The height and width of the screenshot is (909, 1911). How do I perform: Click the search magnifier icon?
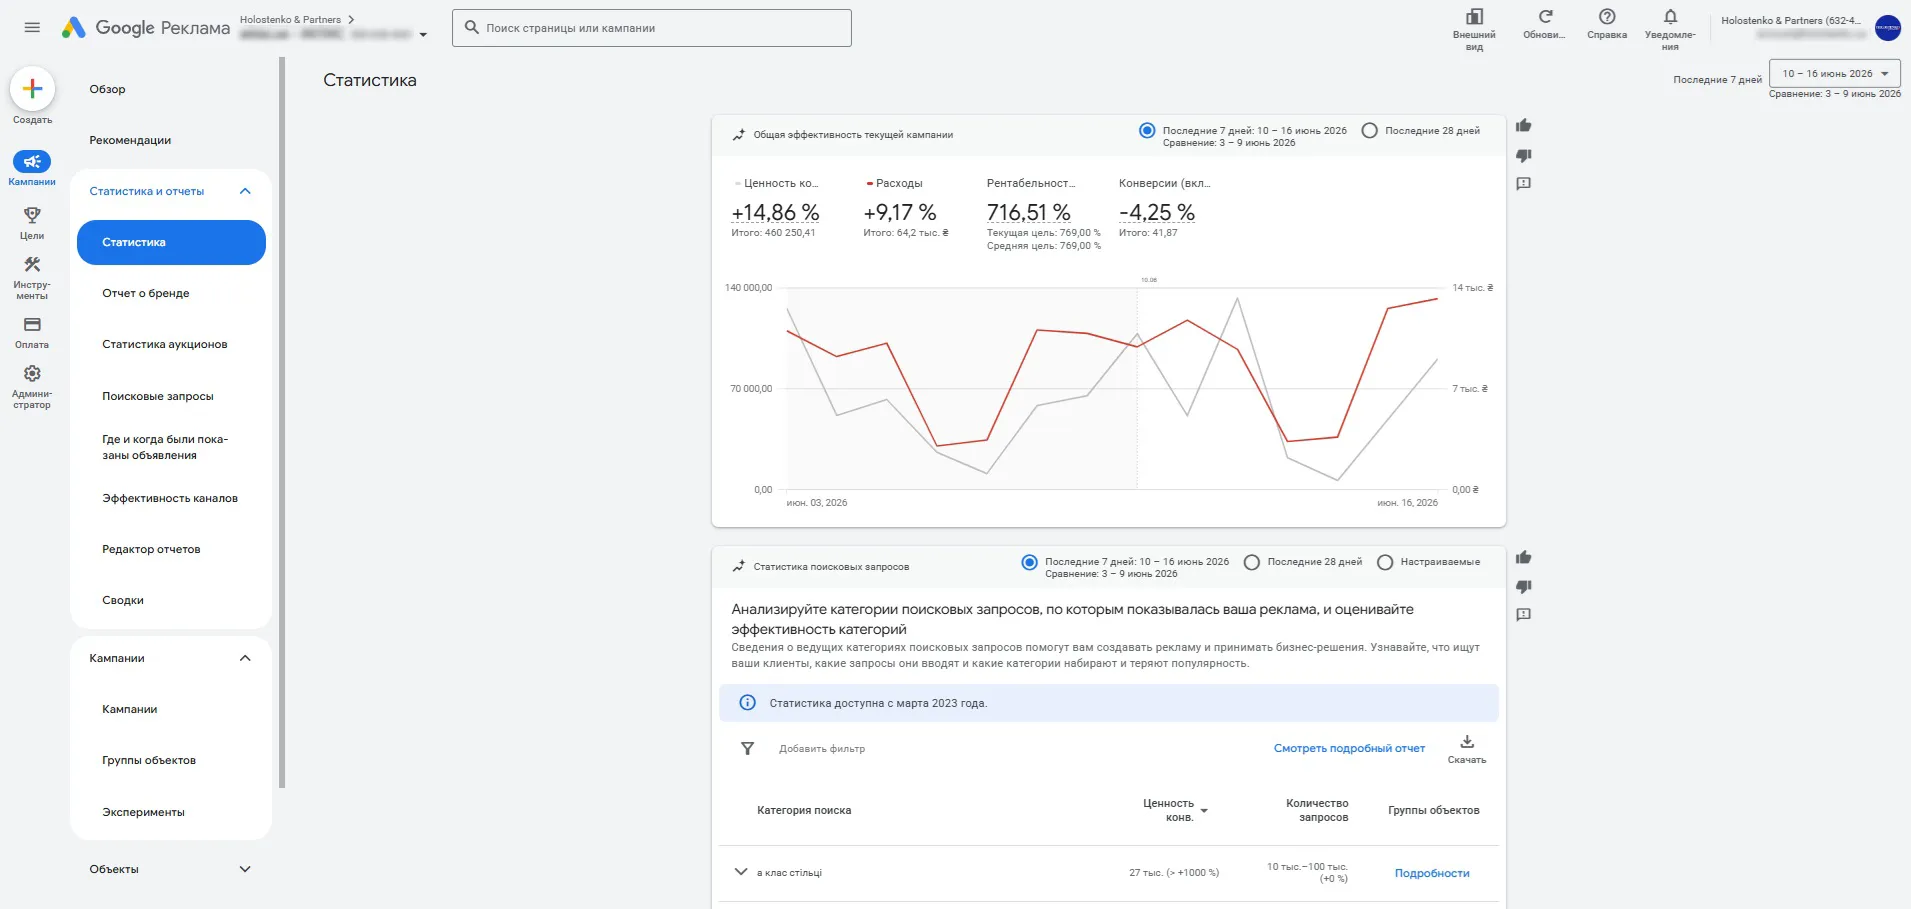point(472,28)
